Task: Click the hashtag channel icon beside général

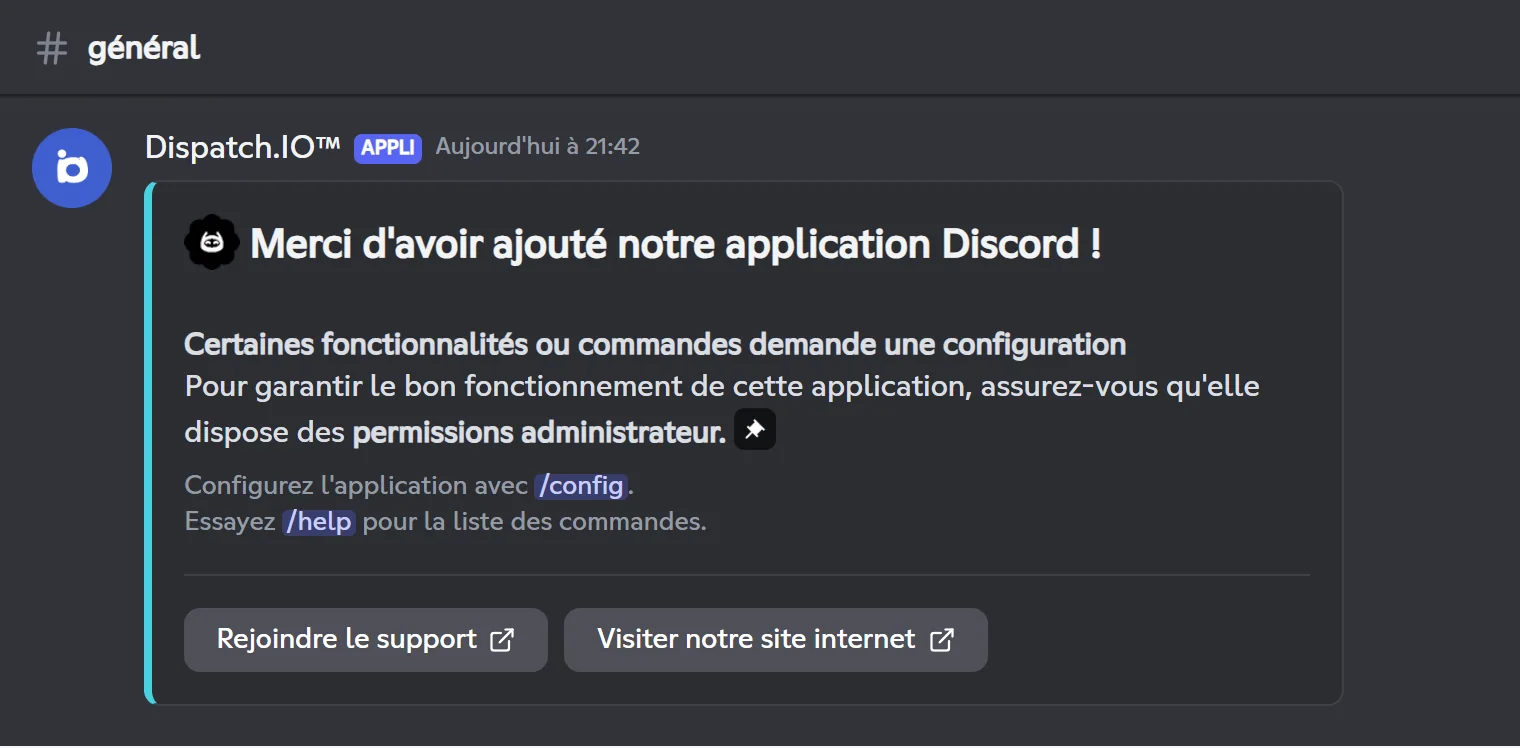Action: tap(52, 48)
